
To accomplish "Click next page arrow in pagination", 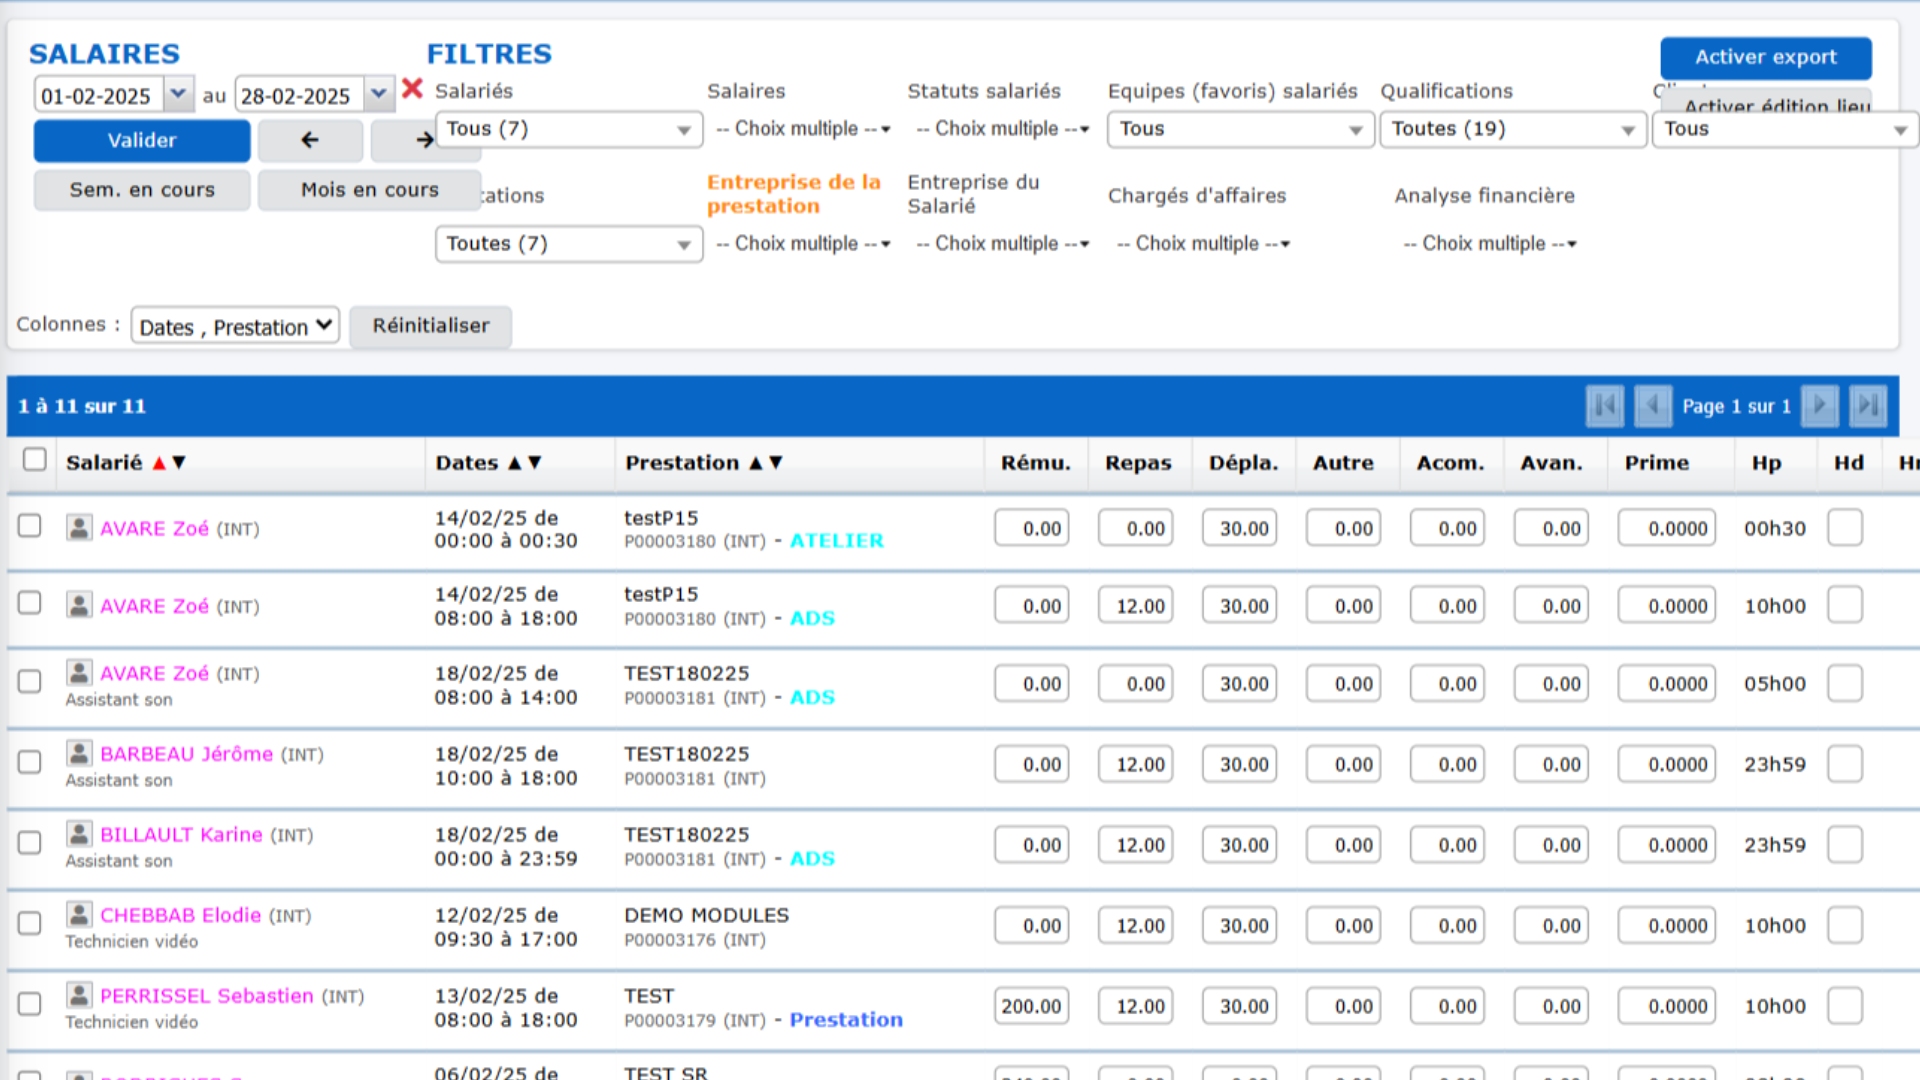I will click(1819, 406).
